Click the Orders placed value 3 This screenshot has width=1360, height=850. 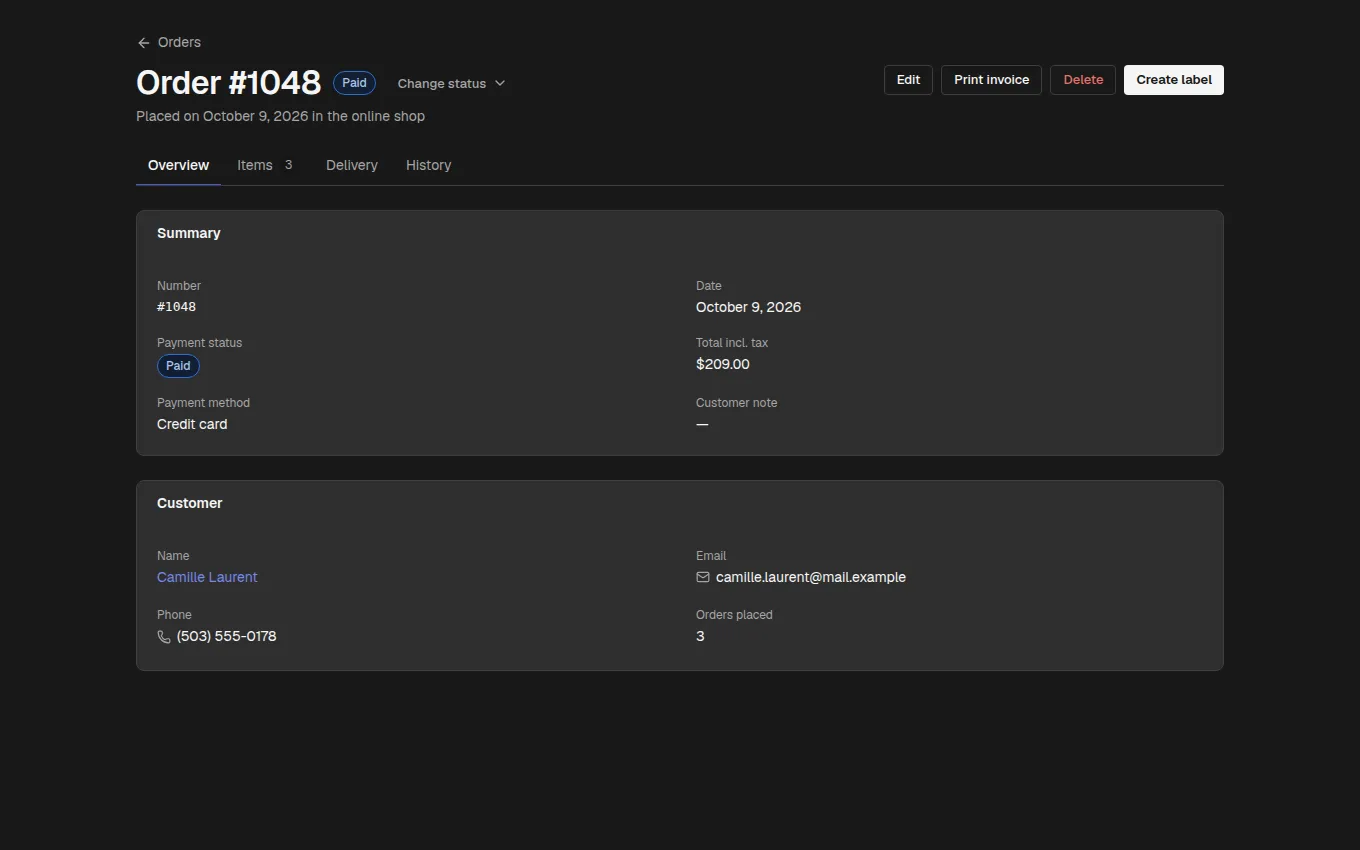click(x=700, y=636)
